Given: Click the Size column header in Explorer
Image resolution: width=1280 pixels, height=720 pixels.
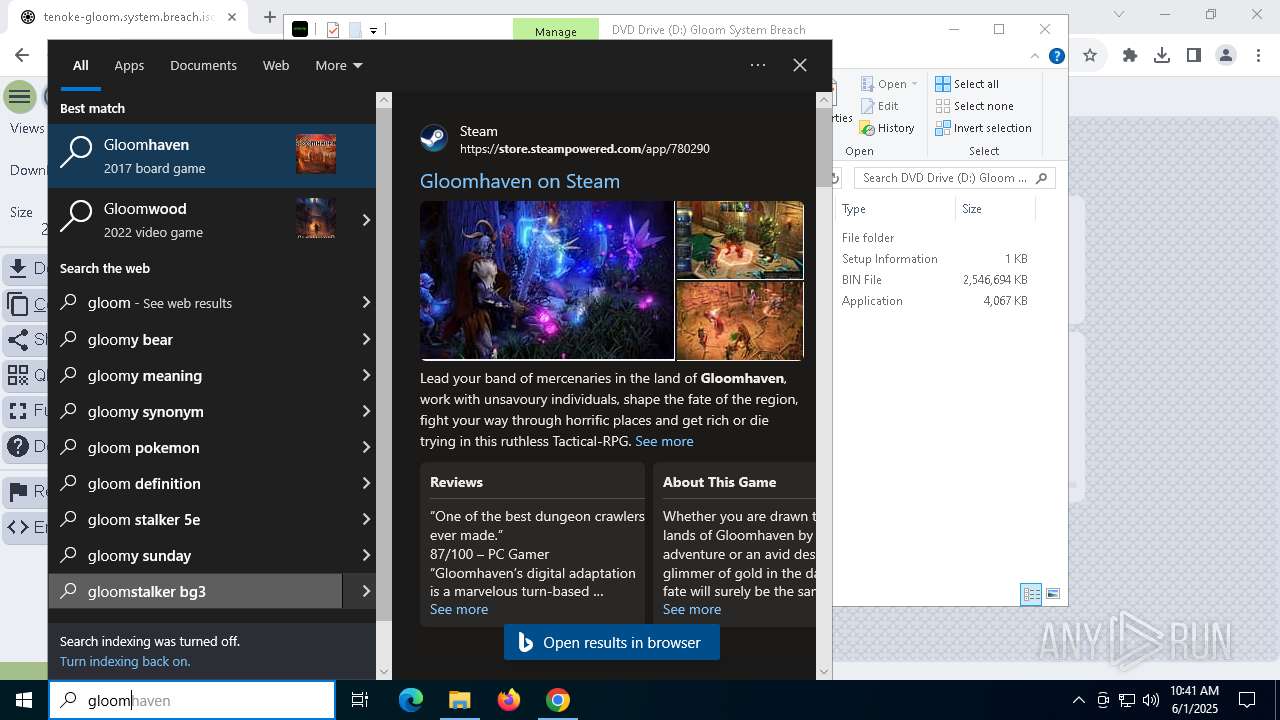Looking at the screenshot, I should (994, 209).
